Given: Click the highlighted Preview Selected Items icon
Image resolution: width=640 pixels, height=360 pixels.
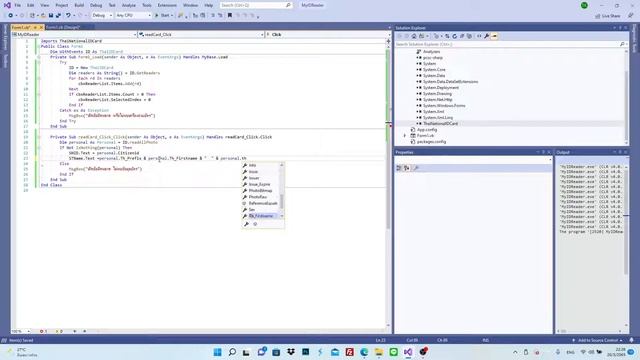Looking at the screenshot, I should coord(494,36).
